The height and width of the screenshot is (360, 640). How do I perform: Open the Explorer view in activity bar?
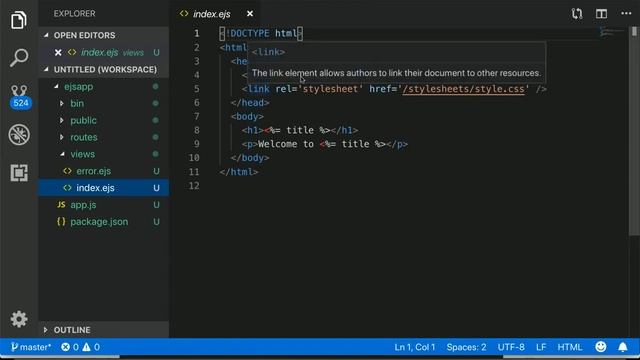pyautogui.click(x=19, y=20)
